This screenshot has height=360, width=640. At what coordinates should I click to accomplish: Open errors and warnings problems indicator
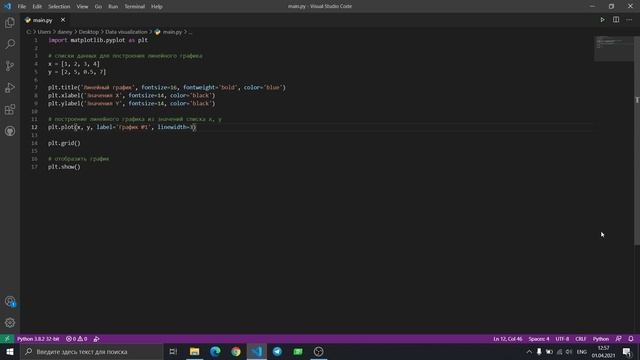(76, 339)
